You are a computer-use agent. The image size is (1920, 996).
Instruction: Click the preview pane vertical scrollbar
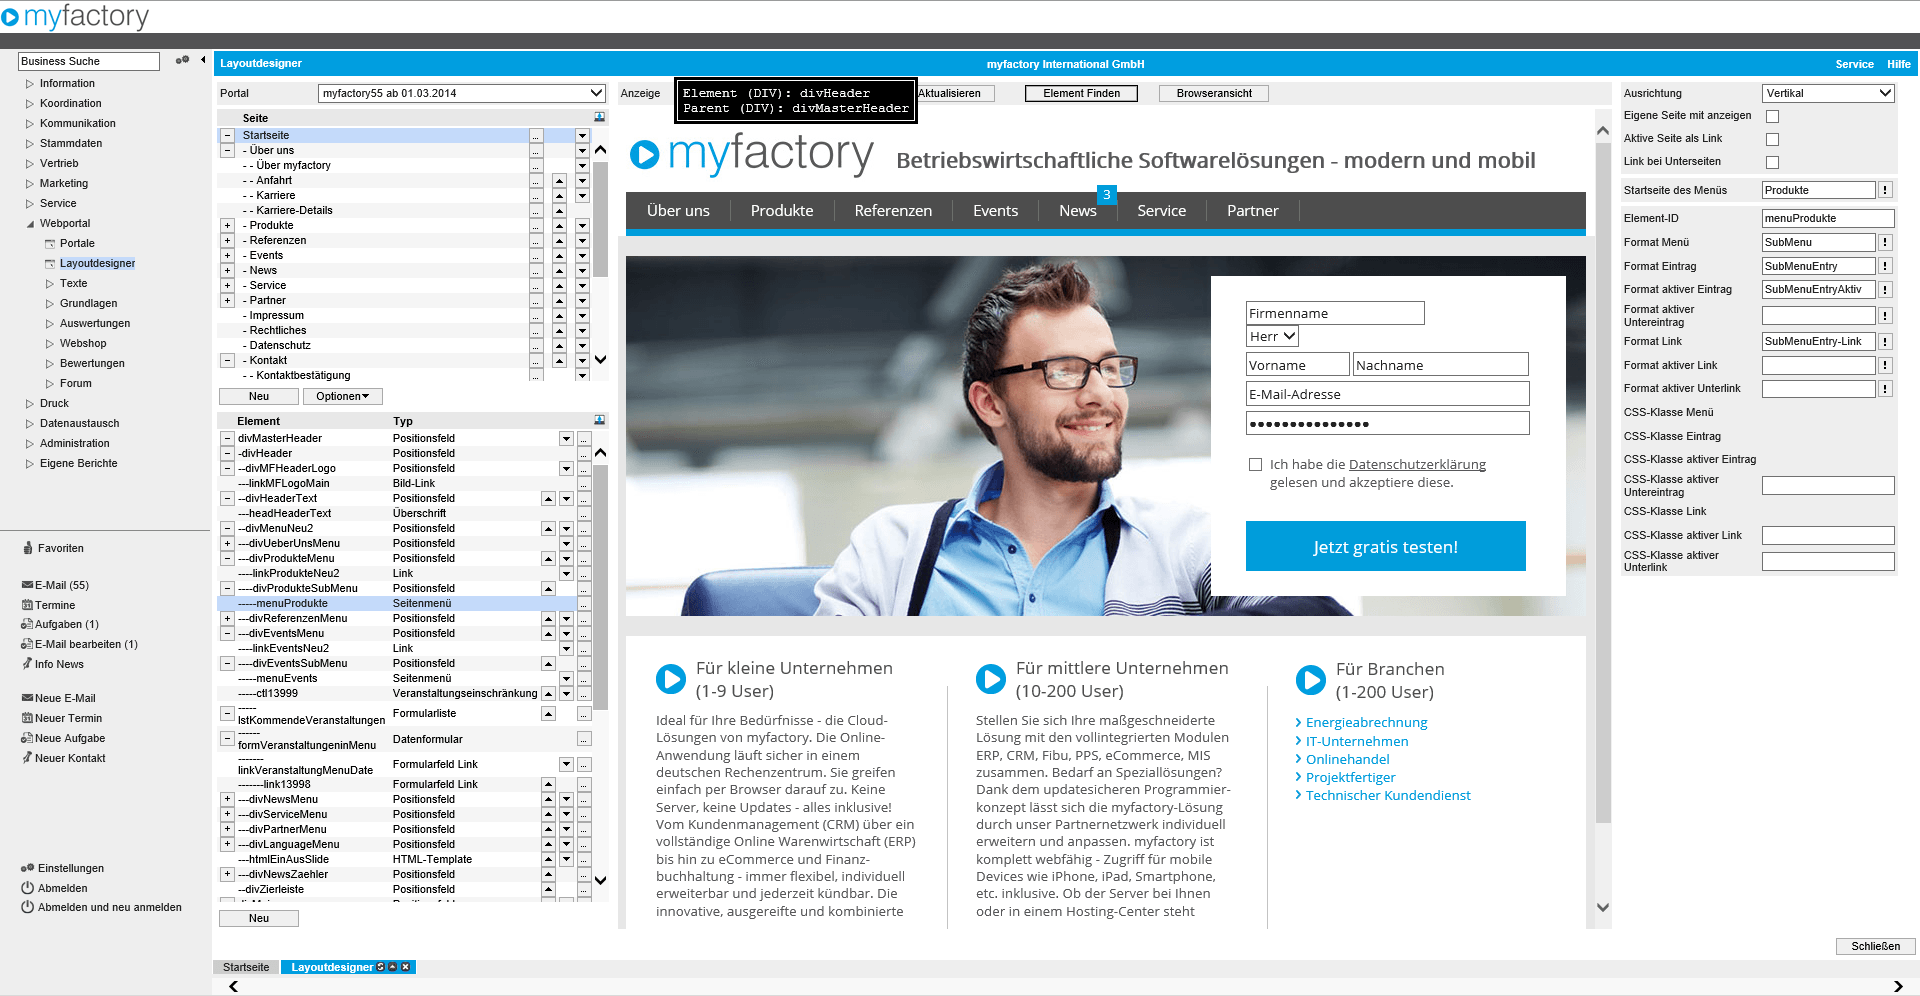(x=1603, y=480)
